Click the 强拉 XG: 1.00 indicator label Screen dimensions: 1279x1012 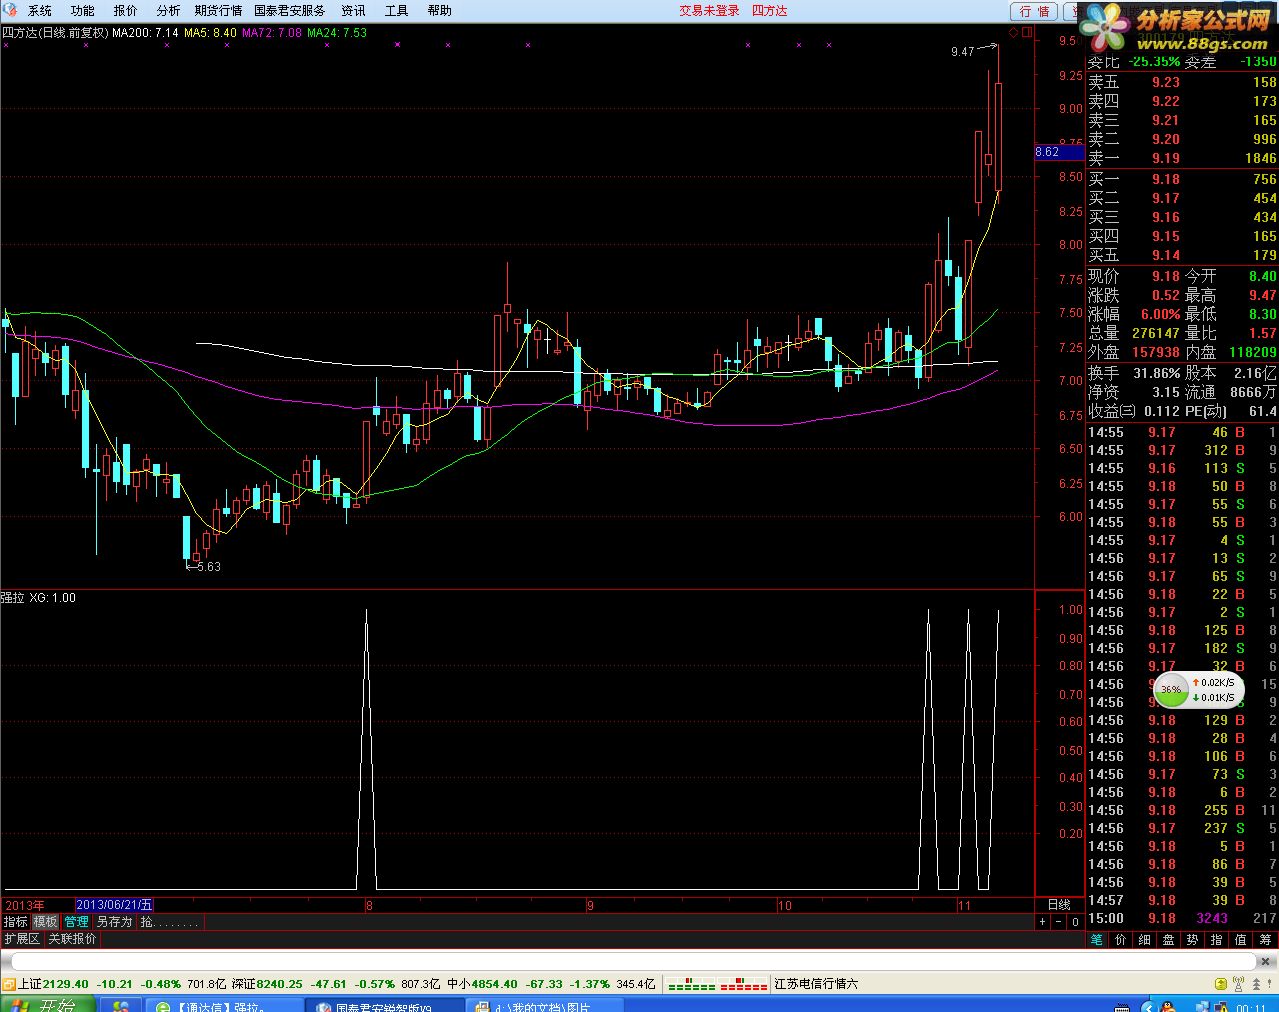point(38,598)
